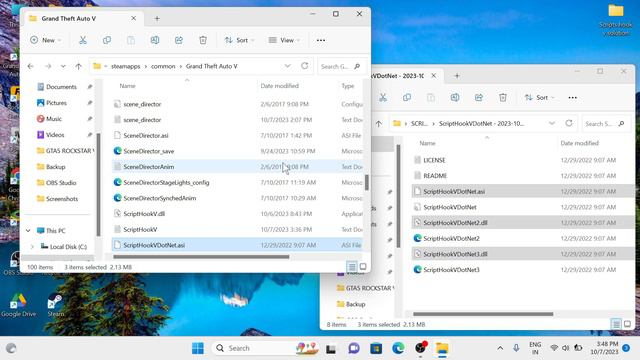Click Share icon in Grand Theft Auto V window
640x360 pixels.
(x=179, y=40)
